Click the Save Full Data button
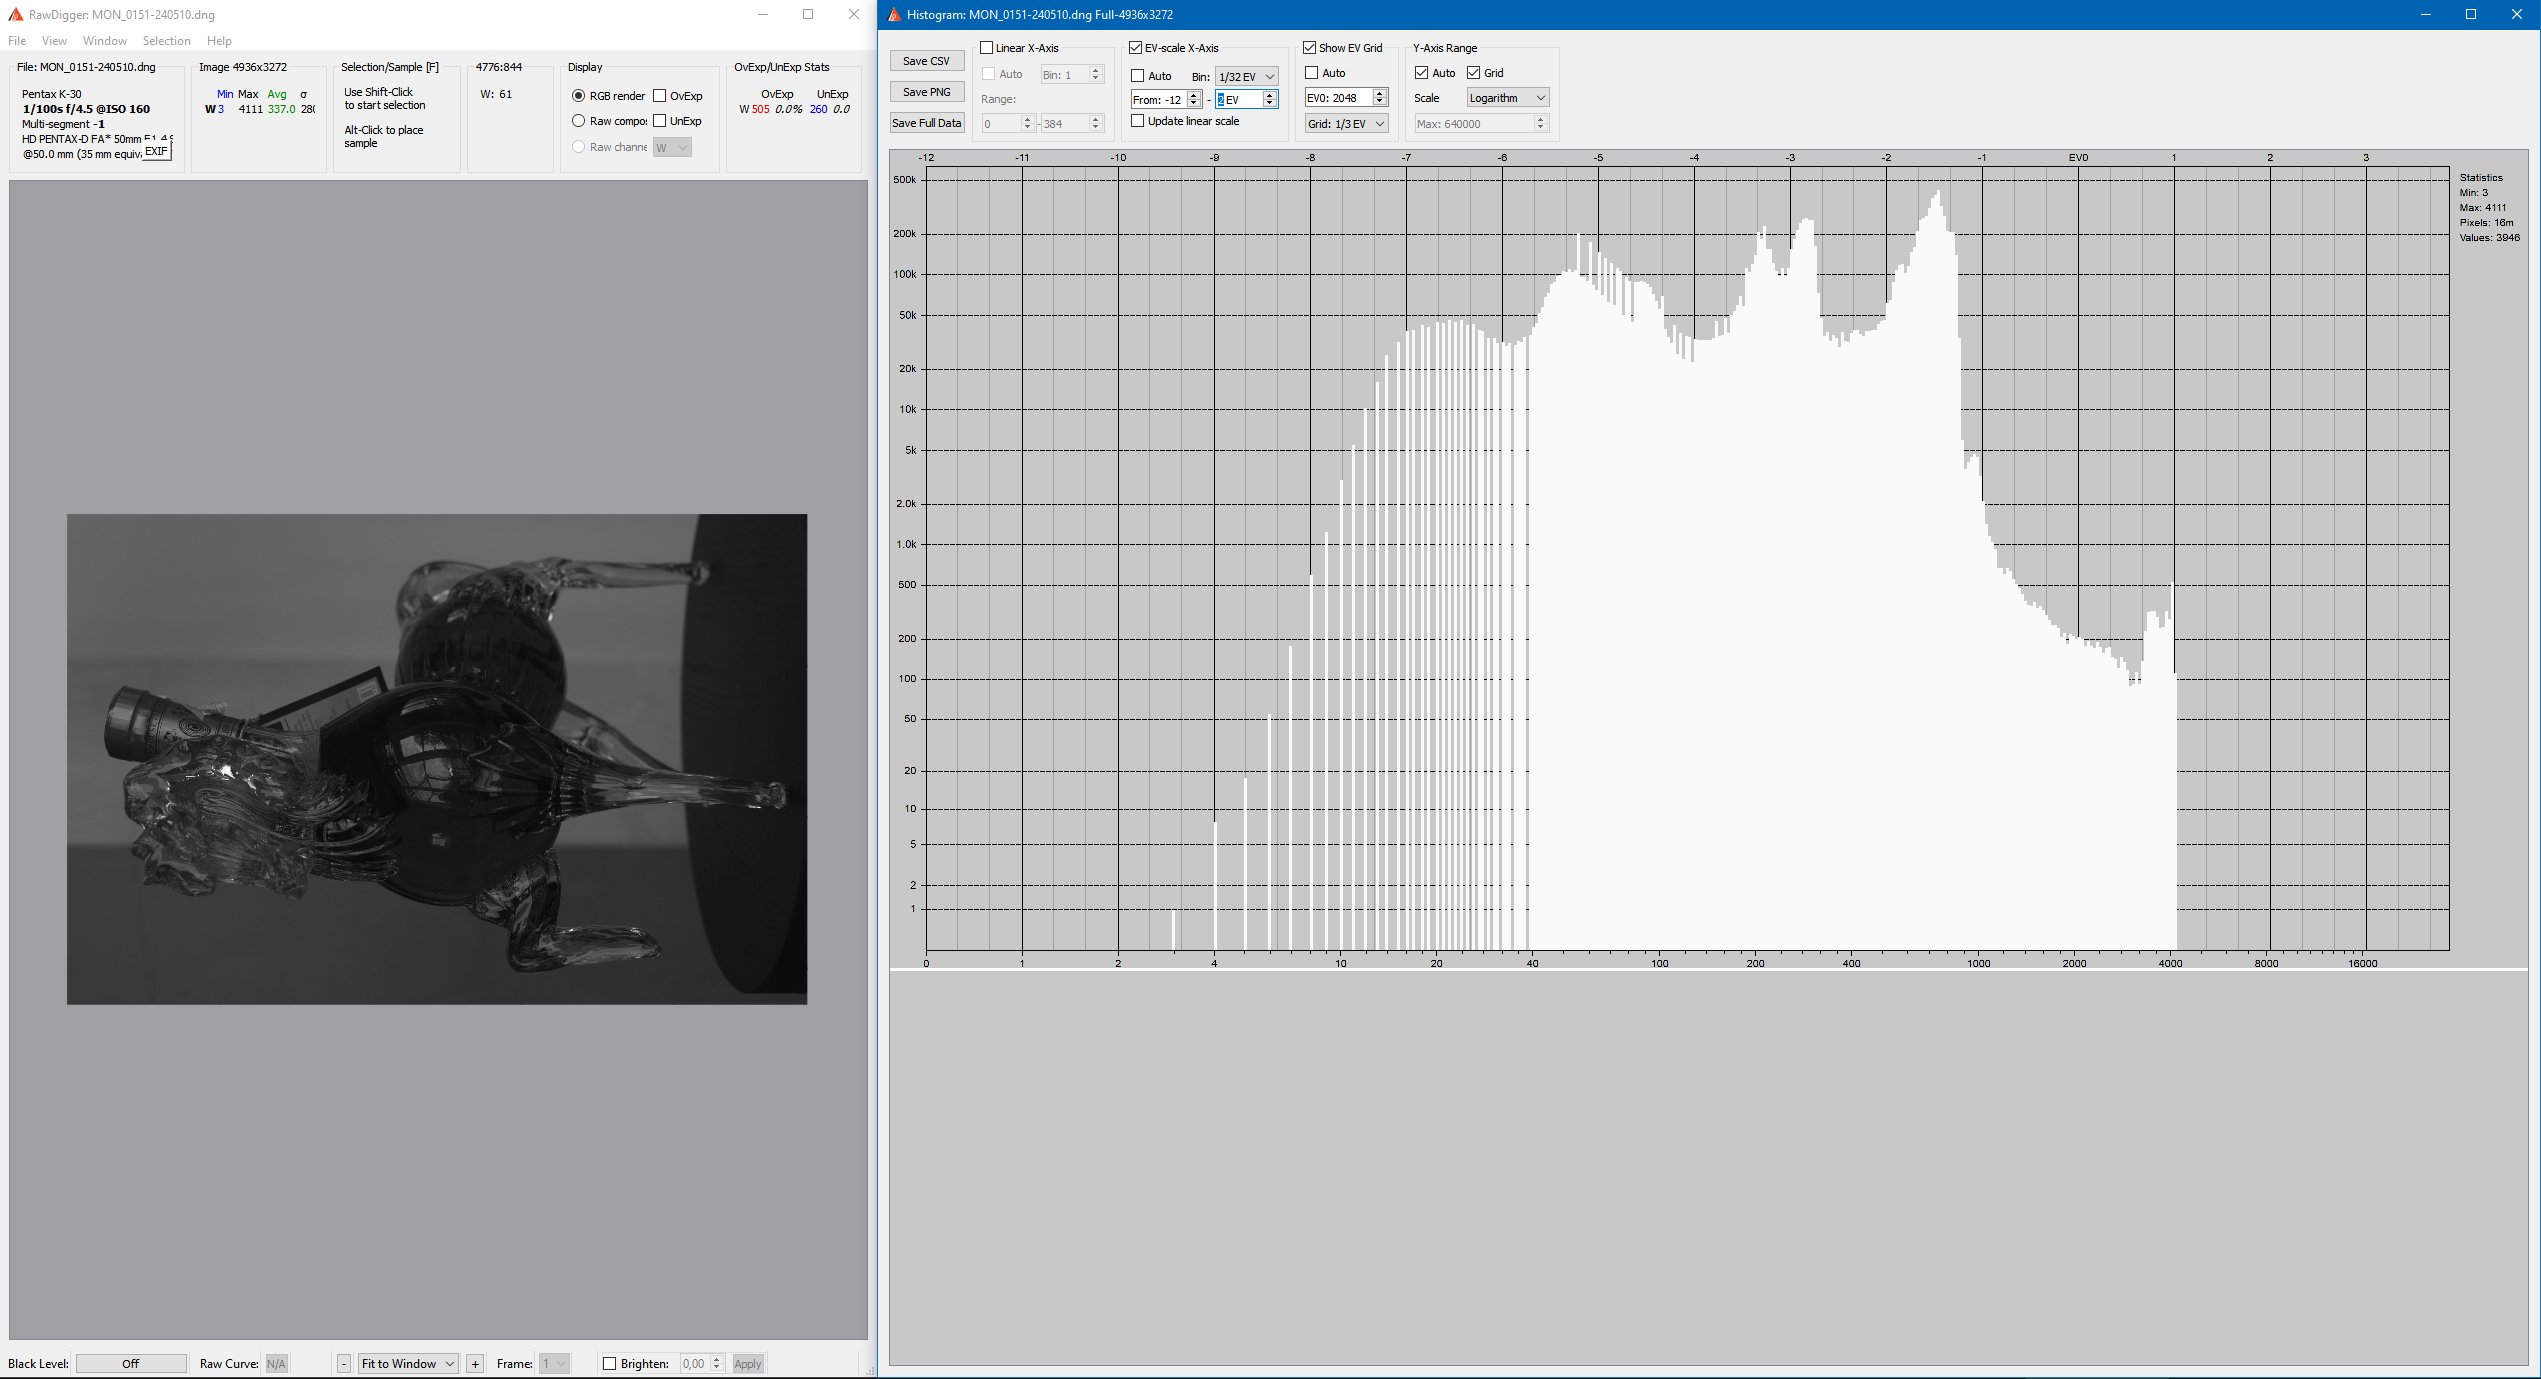 [926, 123]
